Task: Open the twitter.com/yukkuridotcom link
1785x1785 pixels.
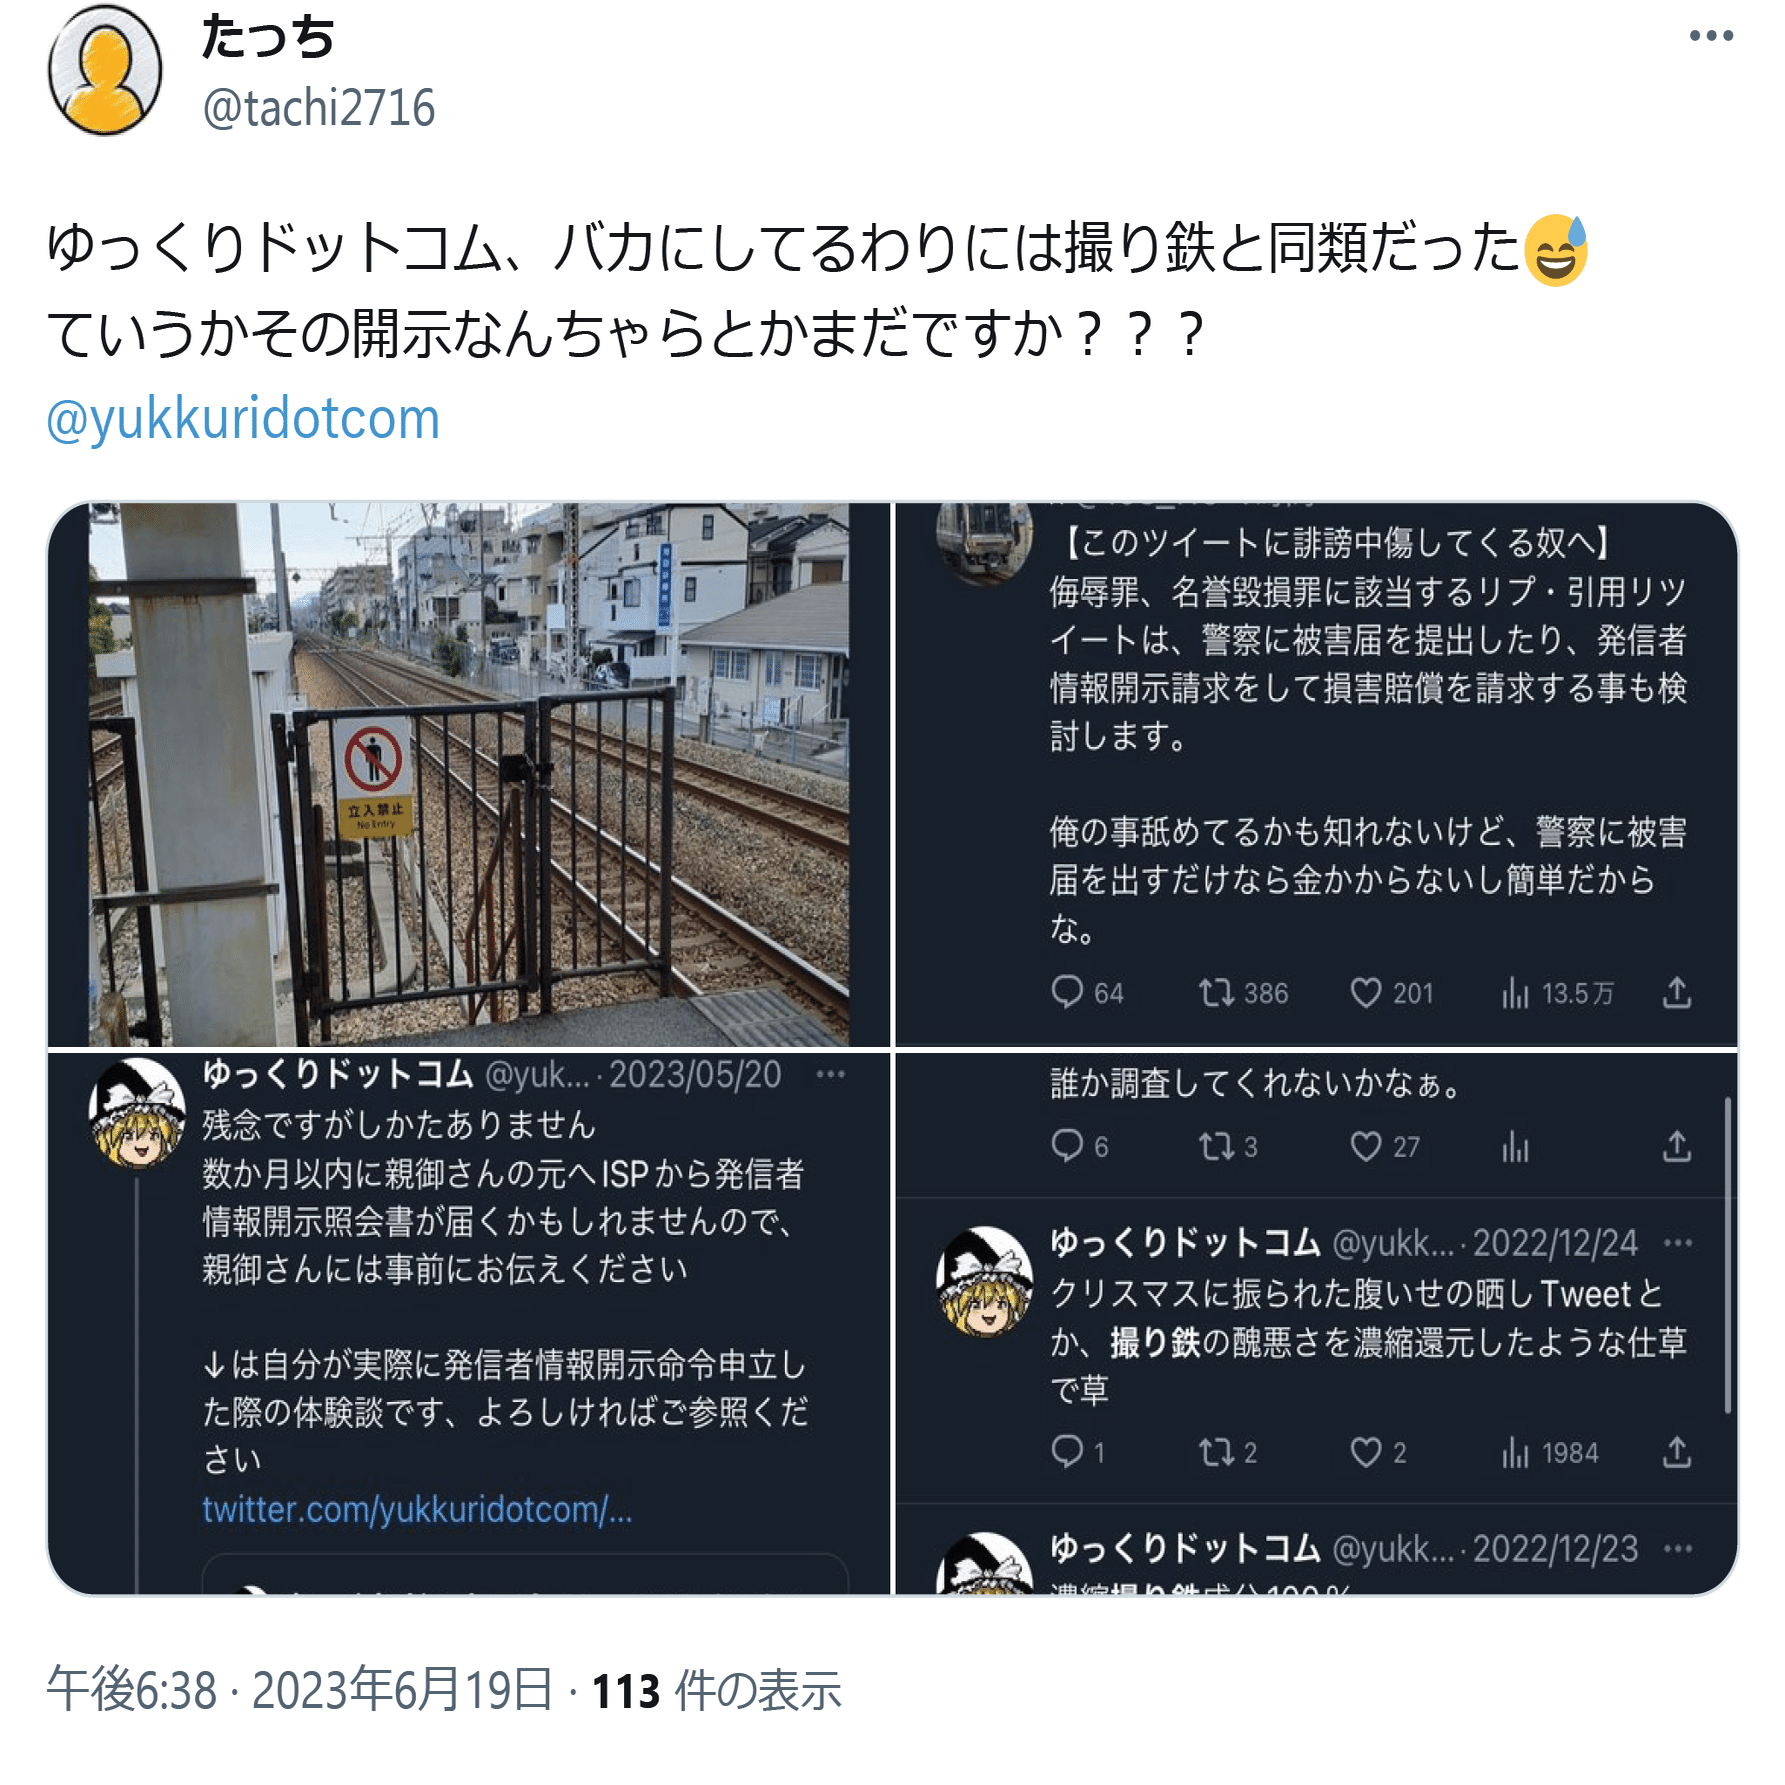Action: click(417, 1508)
